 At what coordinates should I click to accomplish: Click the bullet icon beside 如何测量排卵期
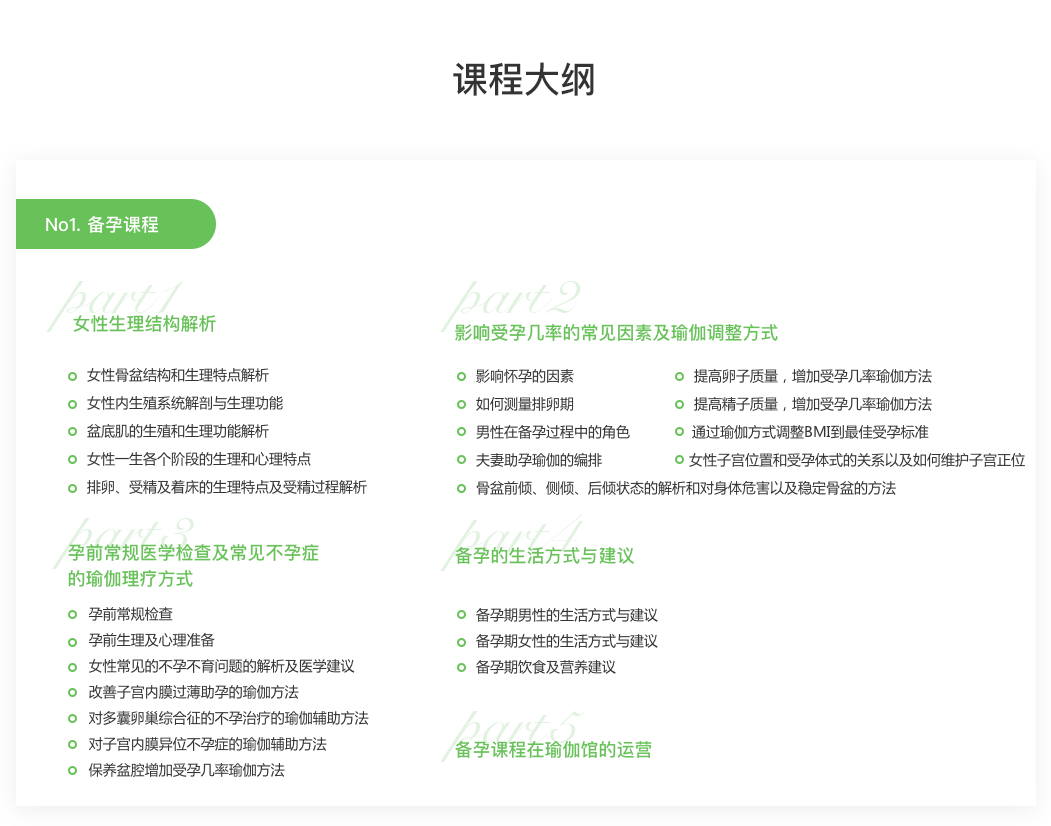462,404
